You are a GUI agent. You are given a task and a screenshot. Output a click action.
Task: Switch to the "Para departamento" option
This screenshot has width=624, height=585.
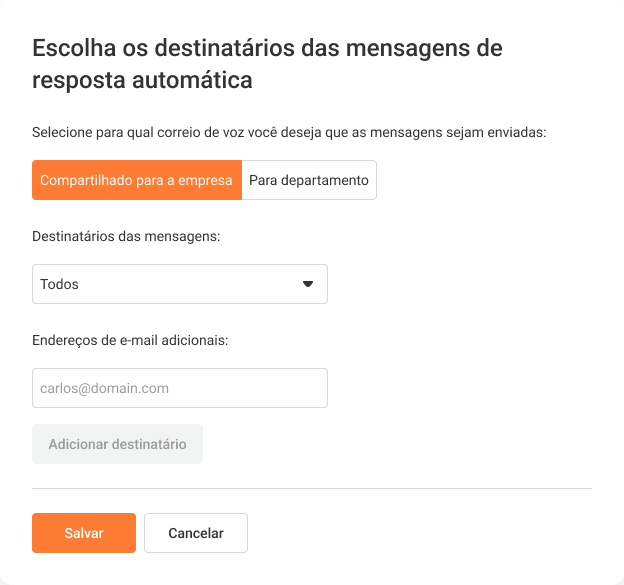[x=309, y=181]
